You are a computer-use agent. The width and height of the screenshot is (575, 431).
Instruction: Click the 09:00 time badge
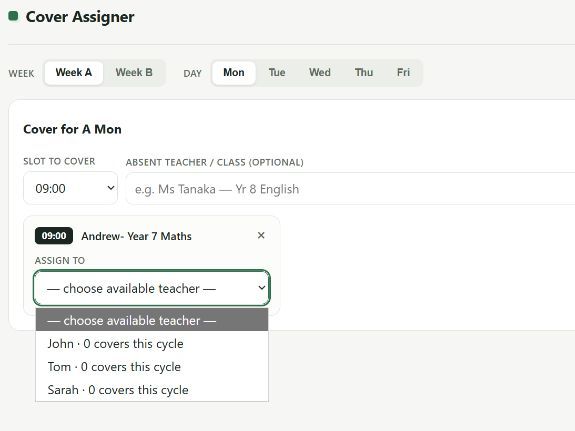[x=54, y=236]
